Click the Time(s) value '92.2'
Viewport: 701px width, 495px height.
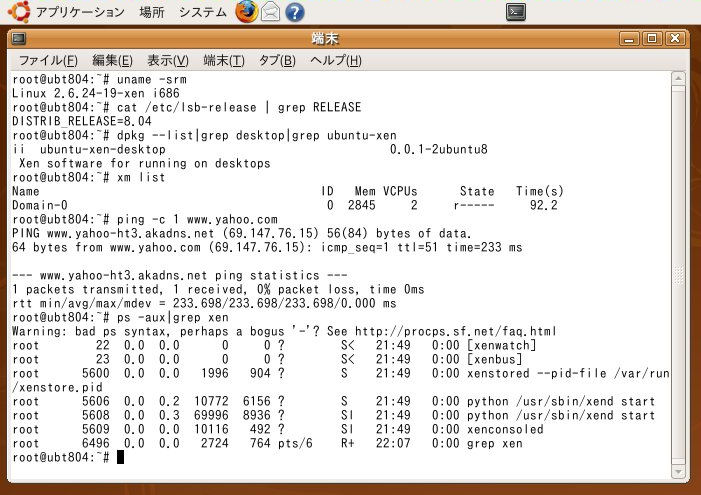click(x=544, y=205)
